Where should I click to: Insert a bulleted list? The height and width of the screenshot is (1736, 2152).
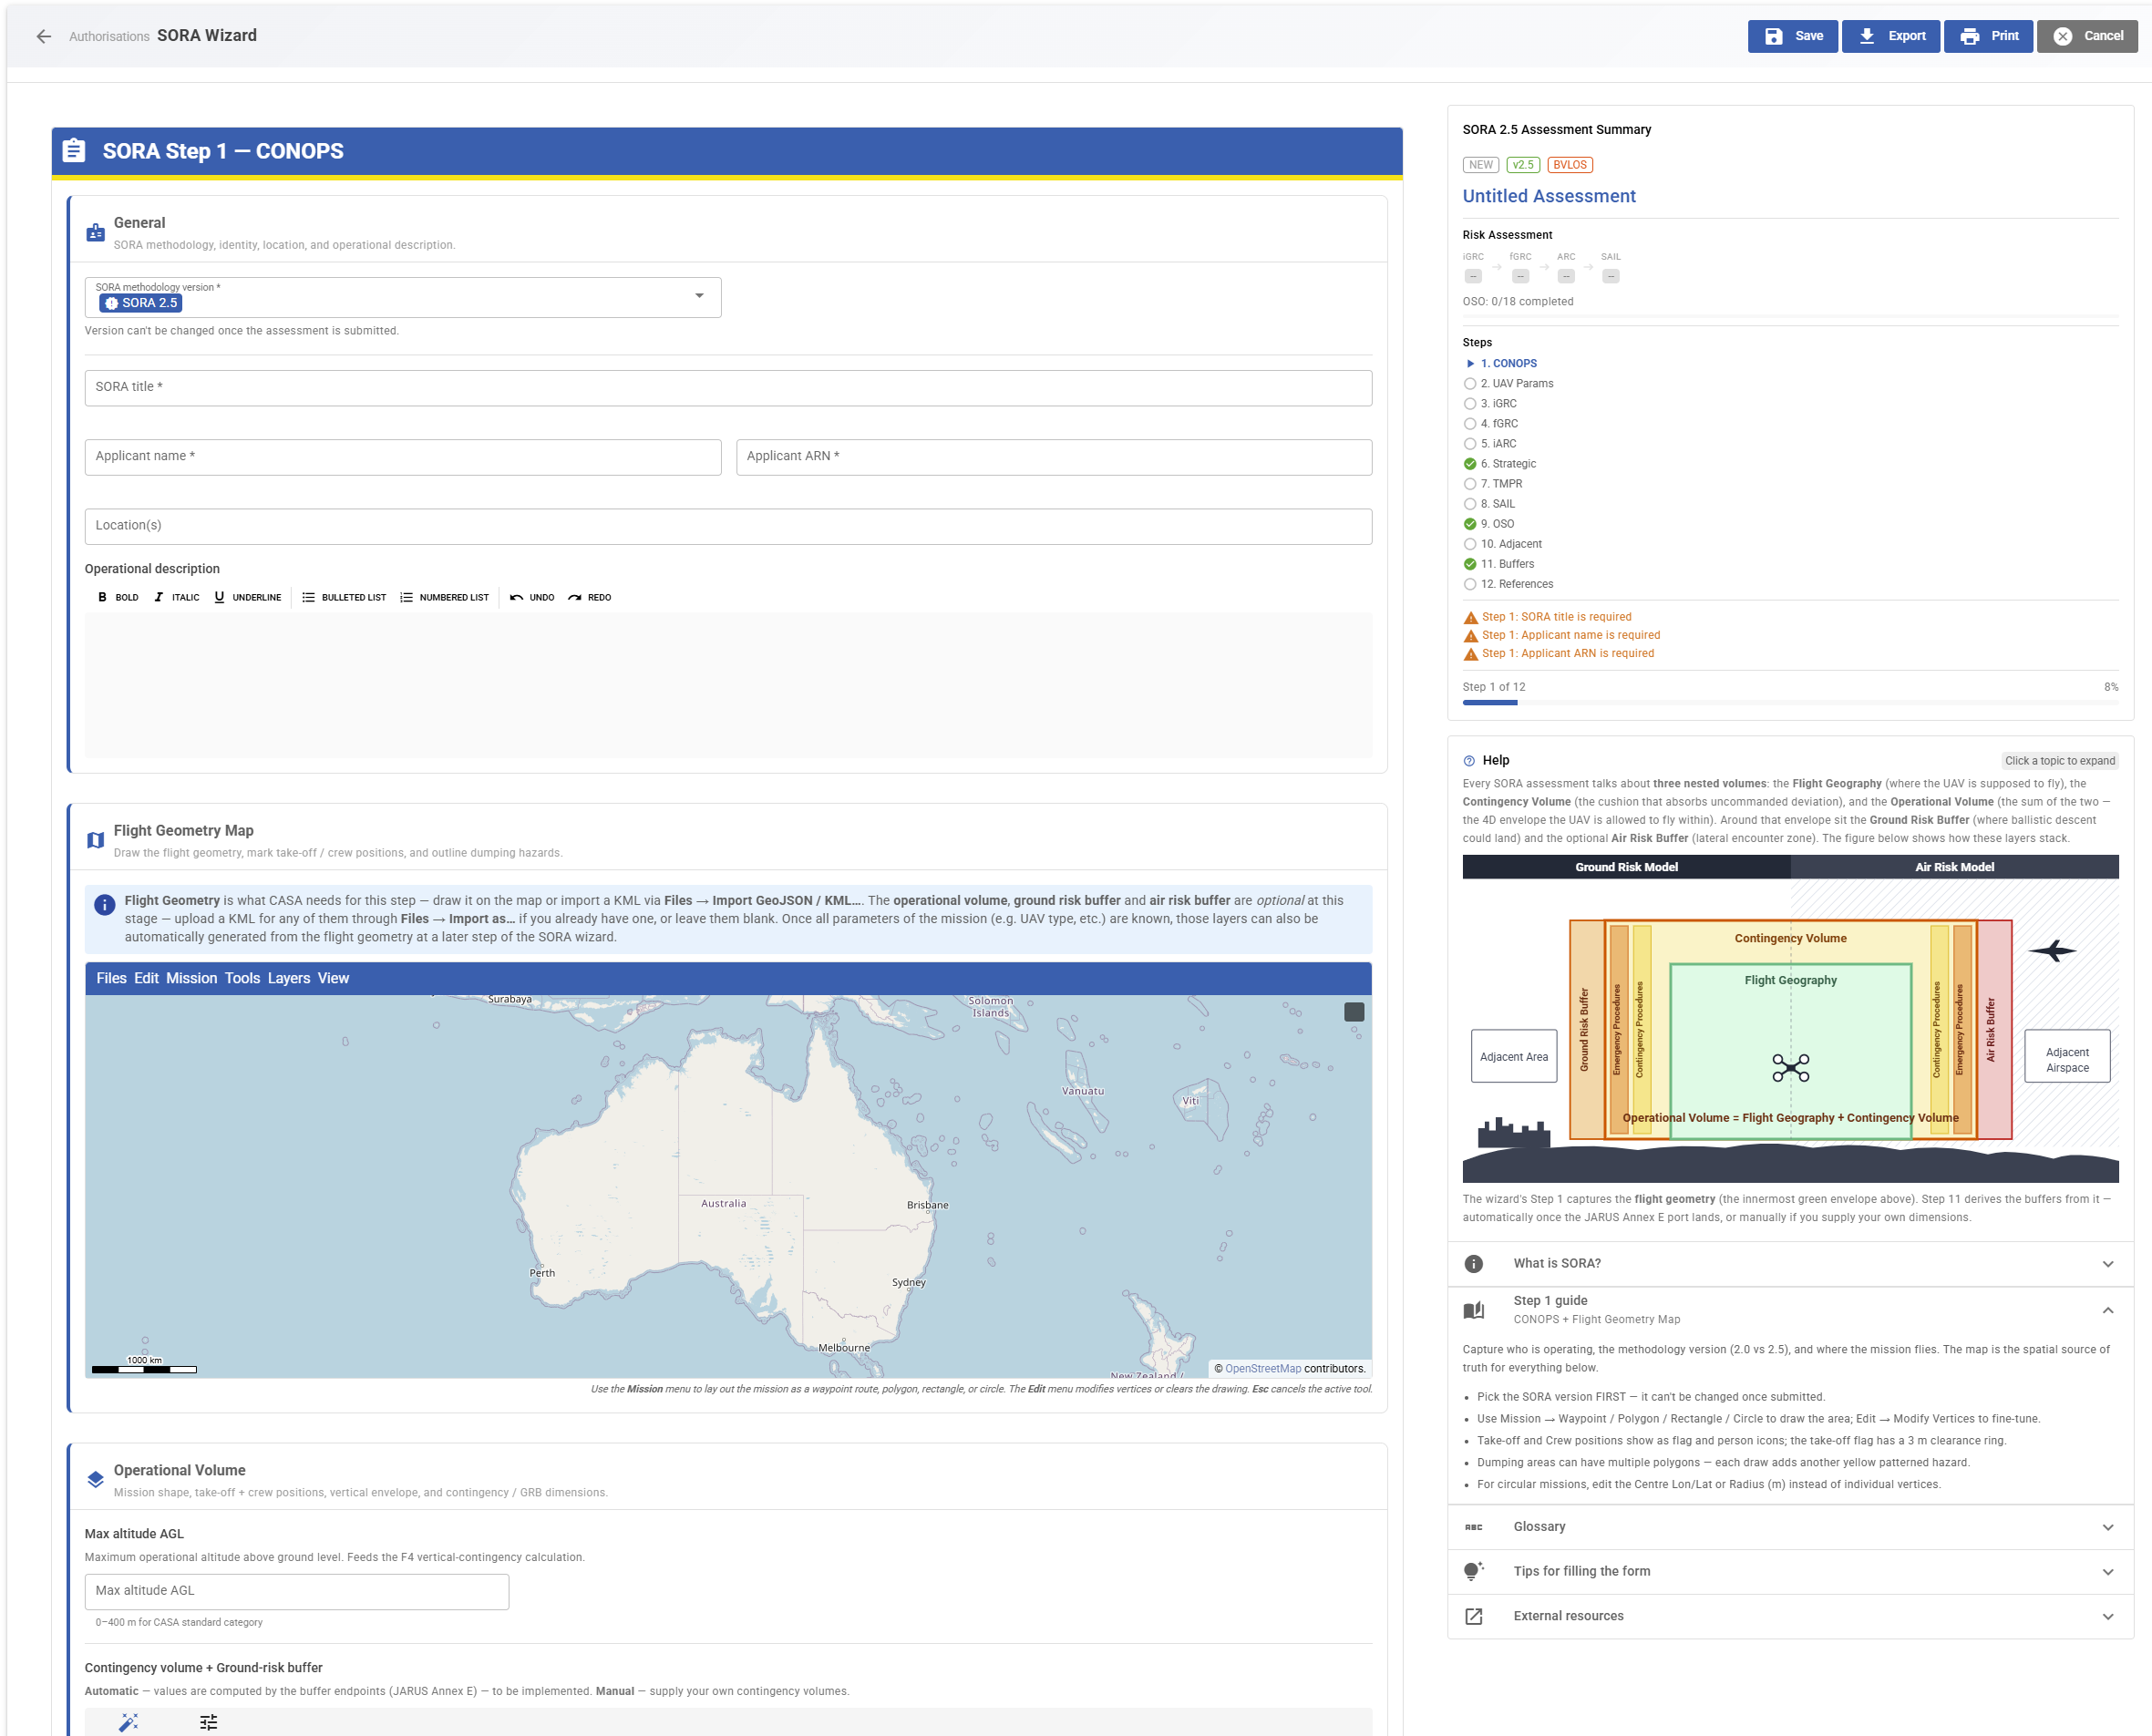click(x=344, y=597)
